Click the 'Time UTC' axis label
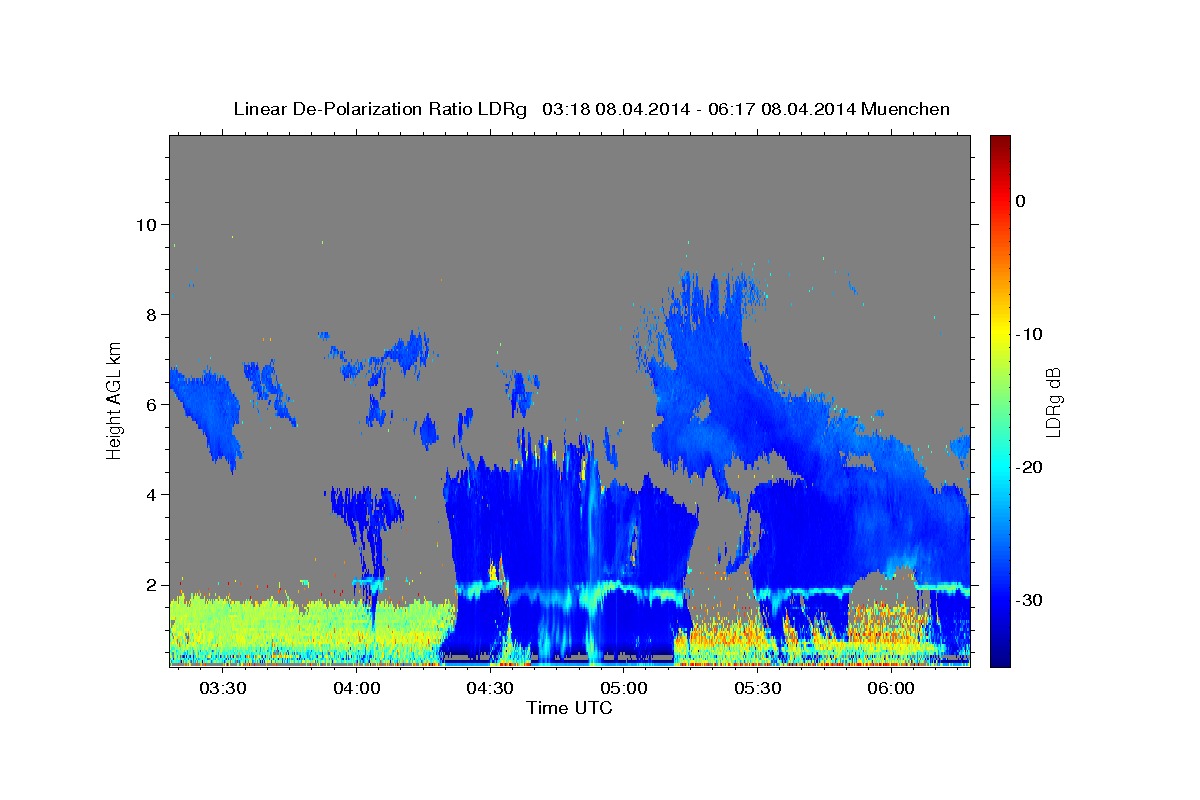This screenshot has width=1200, height=800. (x=569, y=708)
